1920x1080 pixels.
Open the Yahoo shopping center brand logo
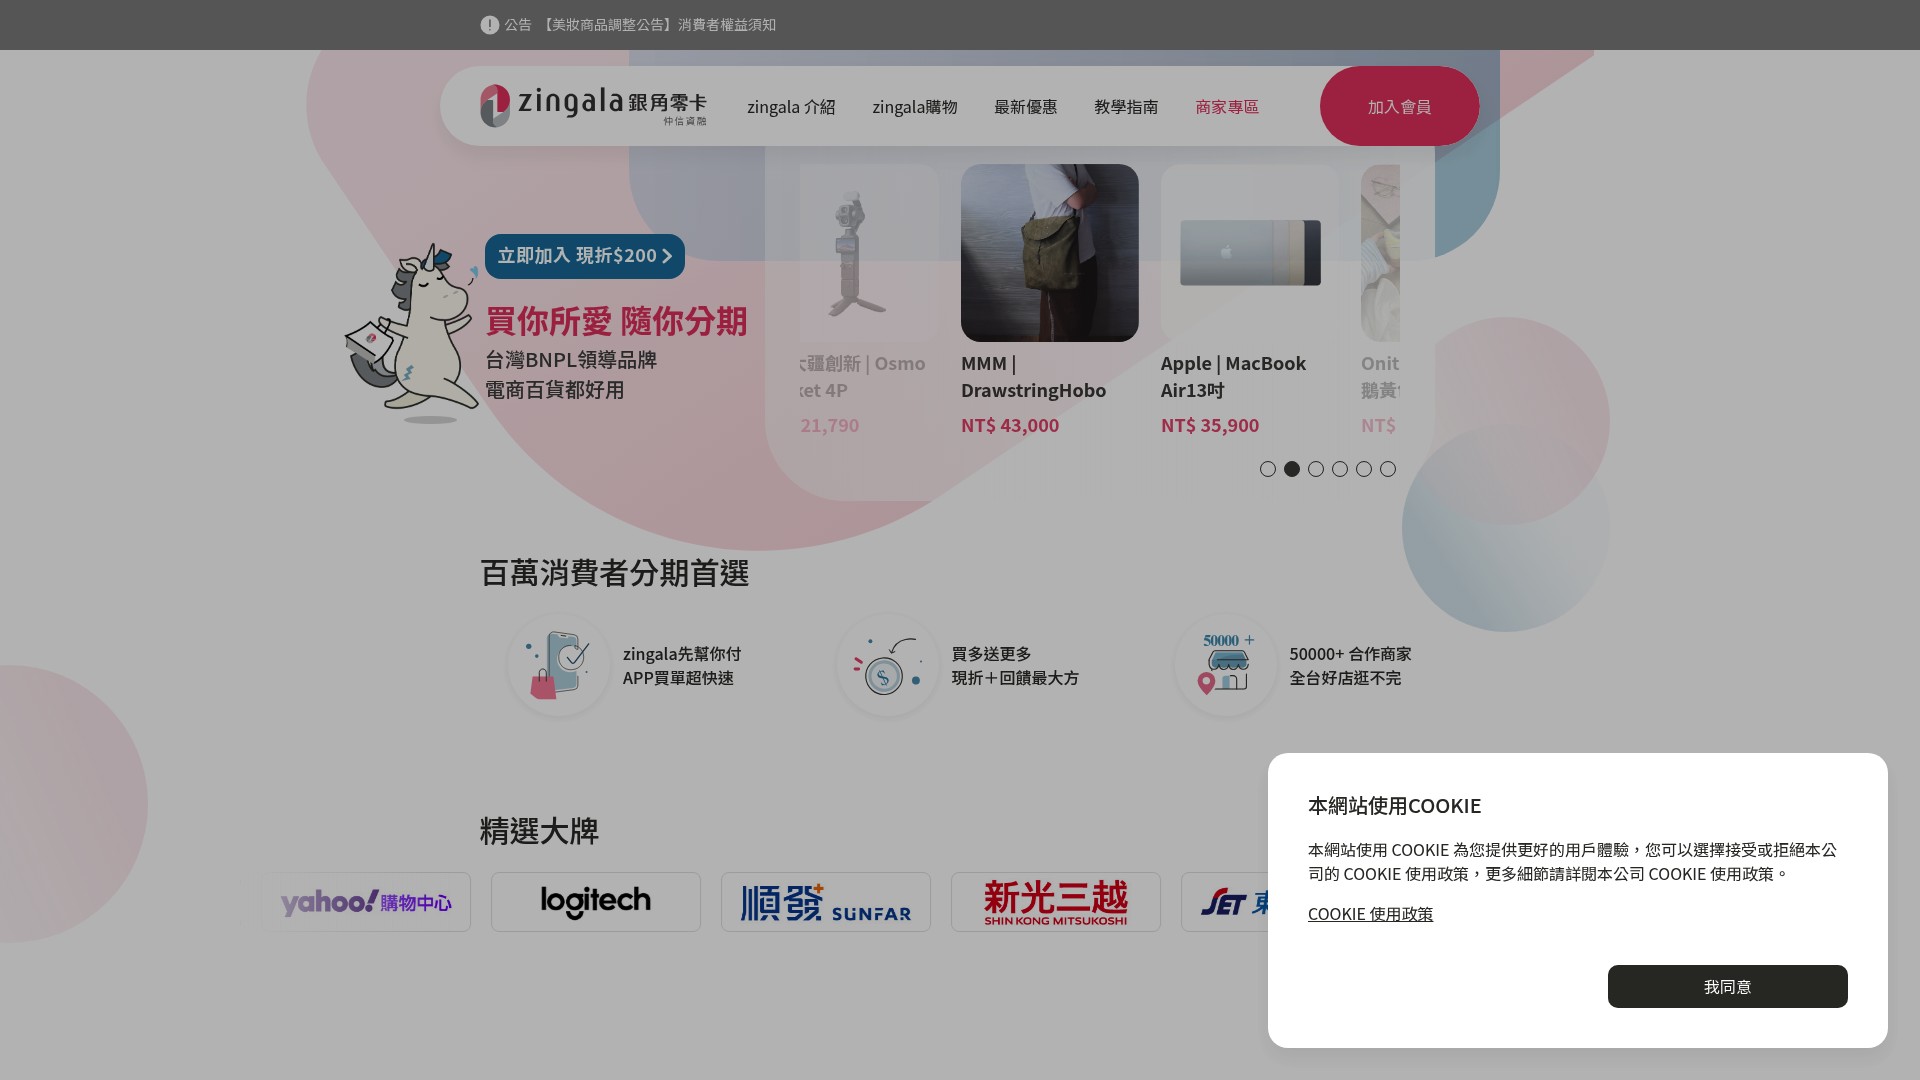[x=366, y=902]
